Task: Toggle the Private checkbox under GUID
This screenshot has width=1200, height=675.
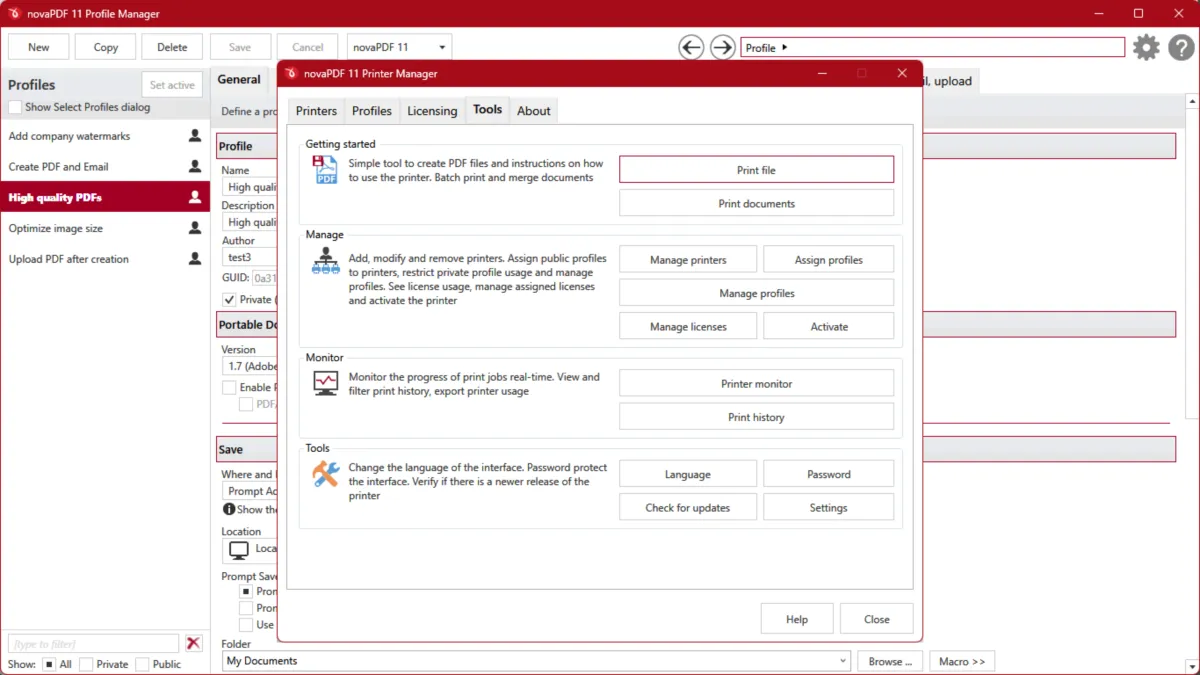Action: pos(229,299)
